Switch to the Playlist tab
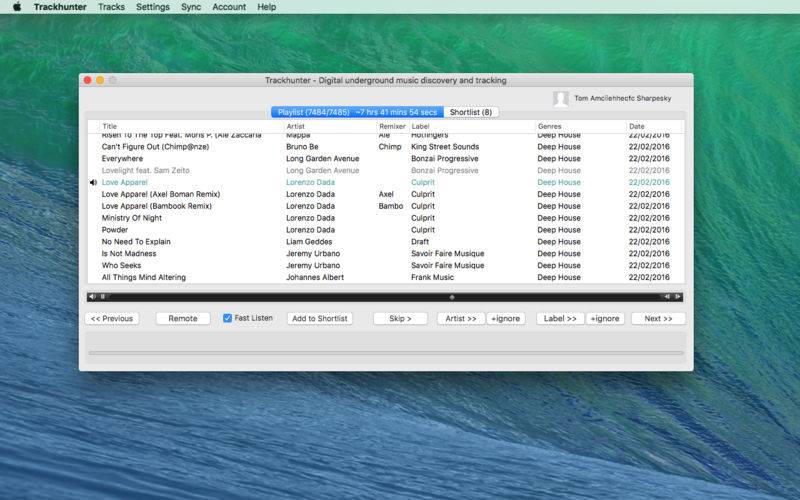 tap(357, 112)
